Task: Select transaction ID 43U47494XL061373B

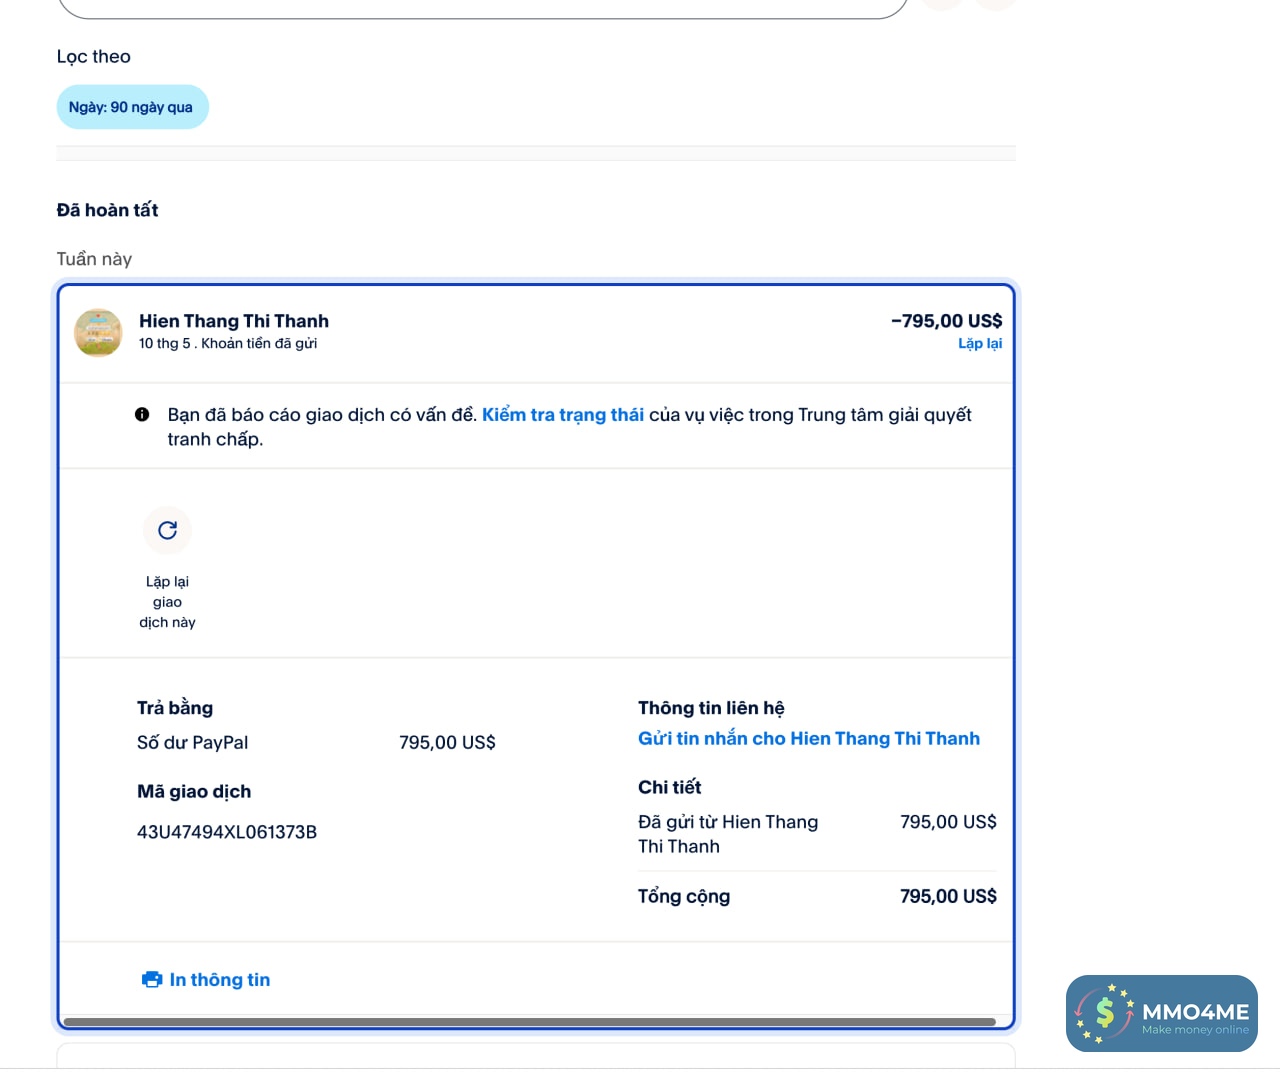Action: pyautogui.click(x=227, y=832)
